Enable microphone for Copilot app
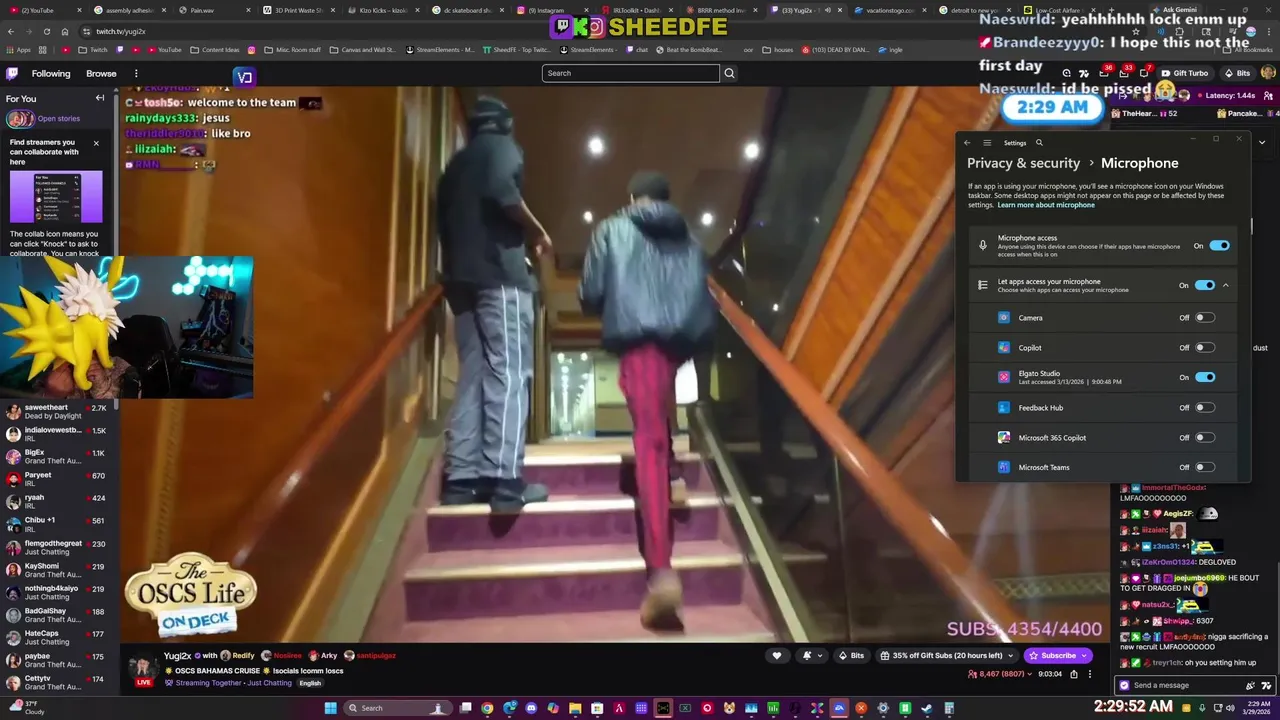The height and width of the screenshot is (720, 1280). (x=1205, y=348)
